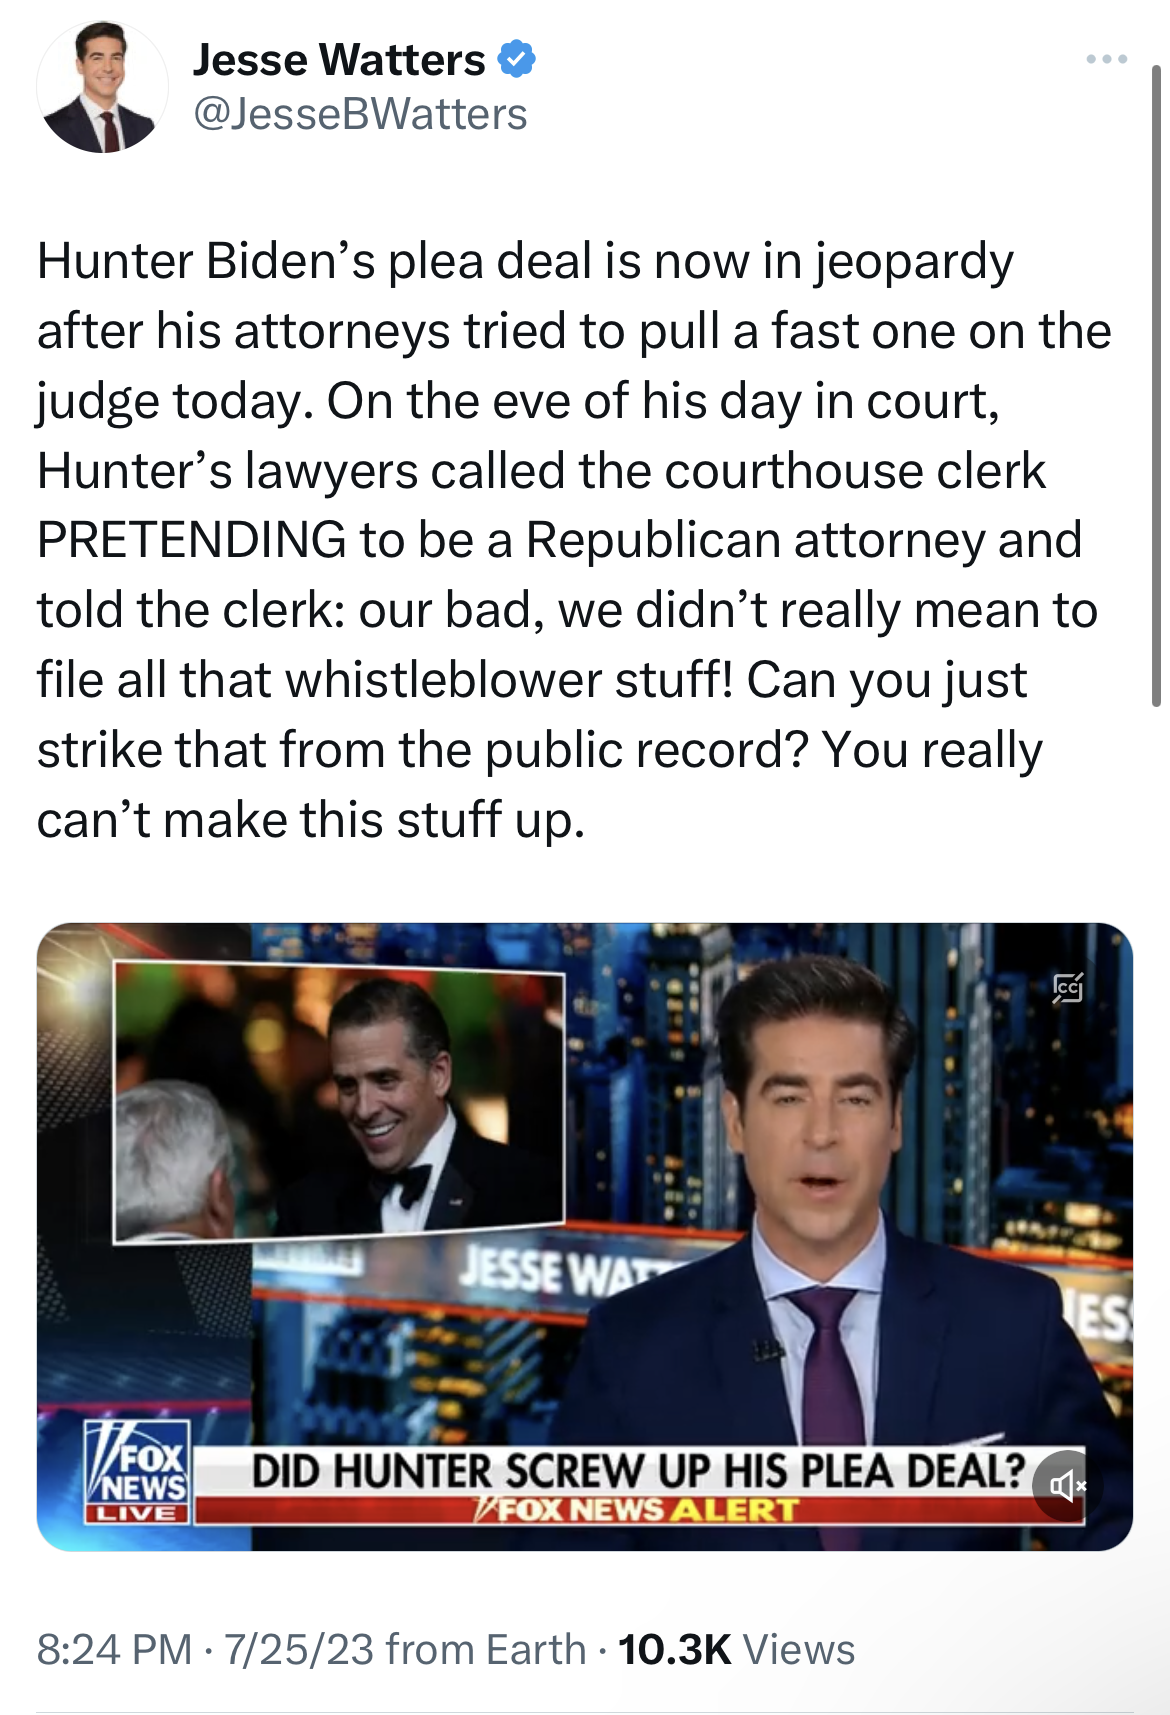The image size is (1170, 1715).
Task: View the 10.3K Views count
Action: (736, 1650)
